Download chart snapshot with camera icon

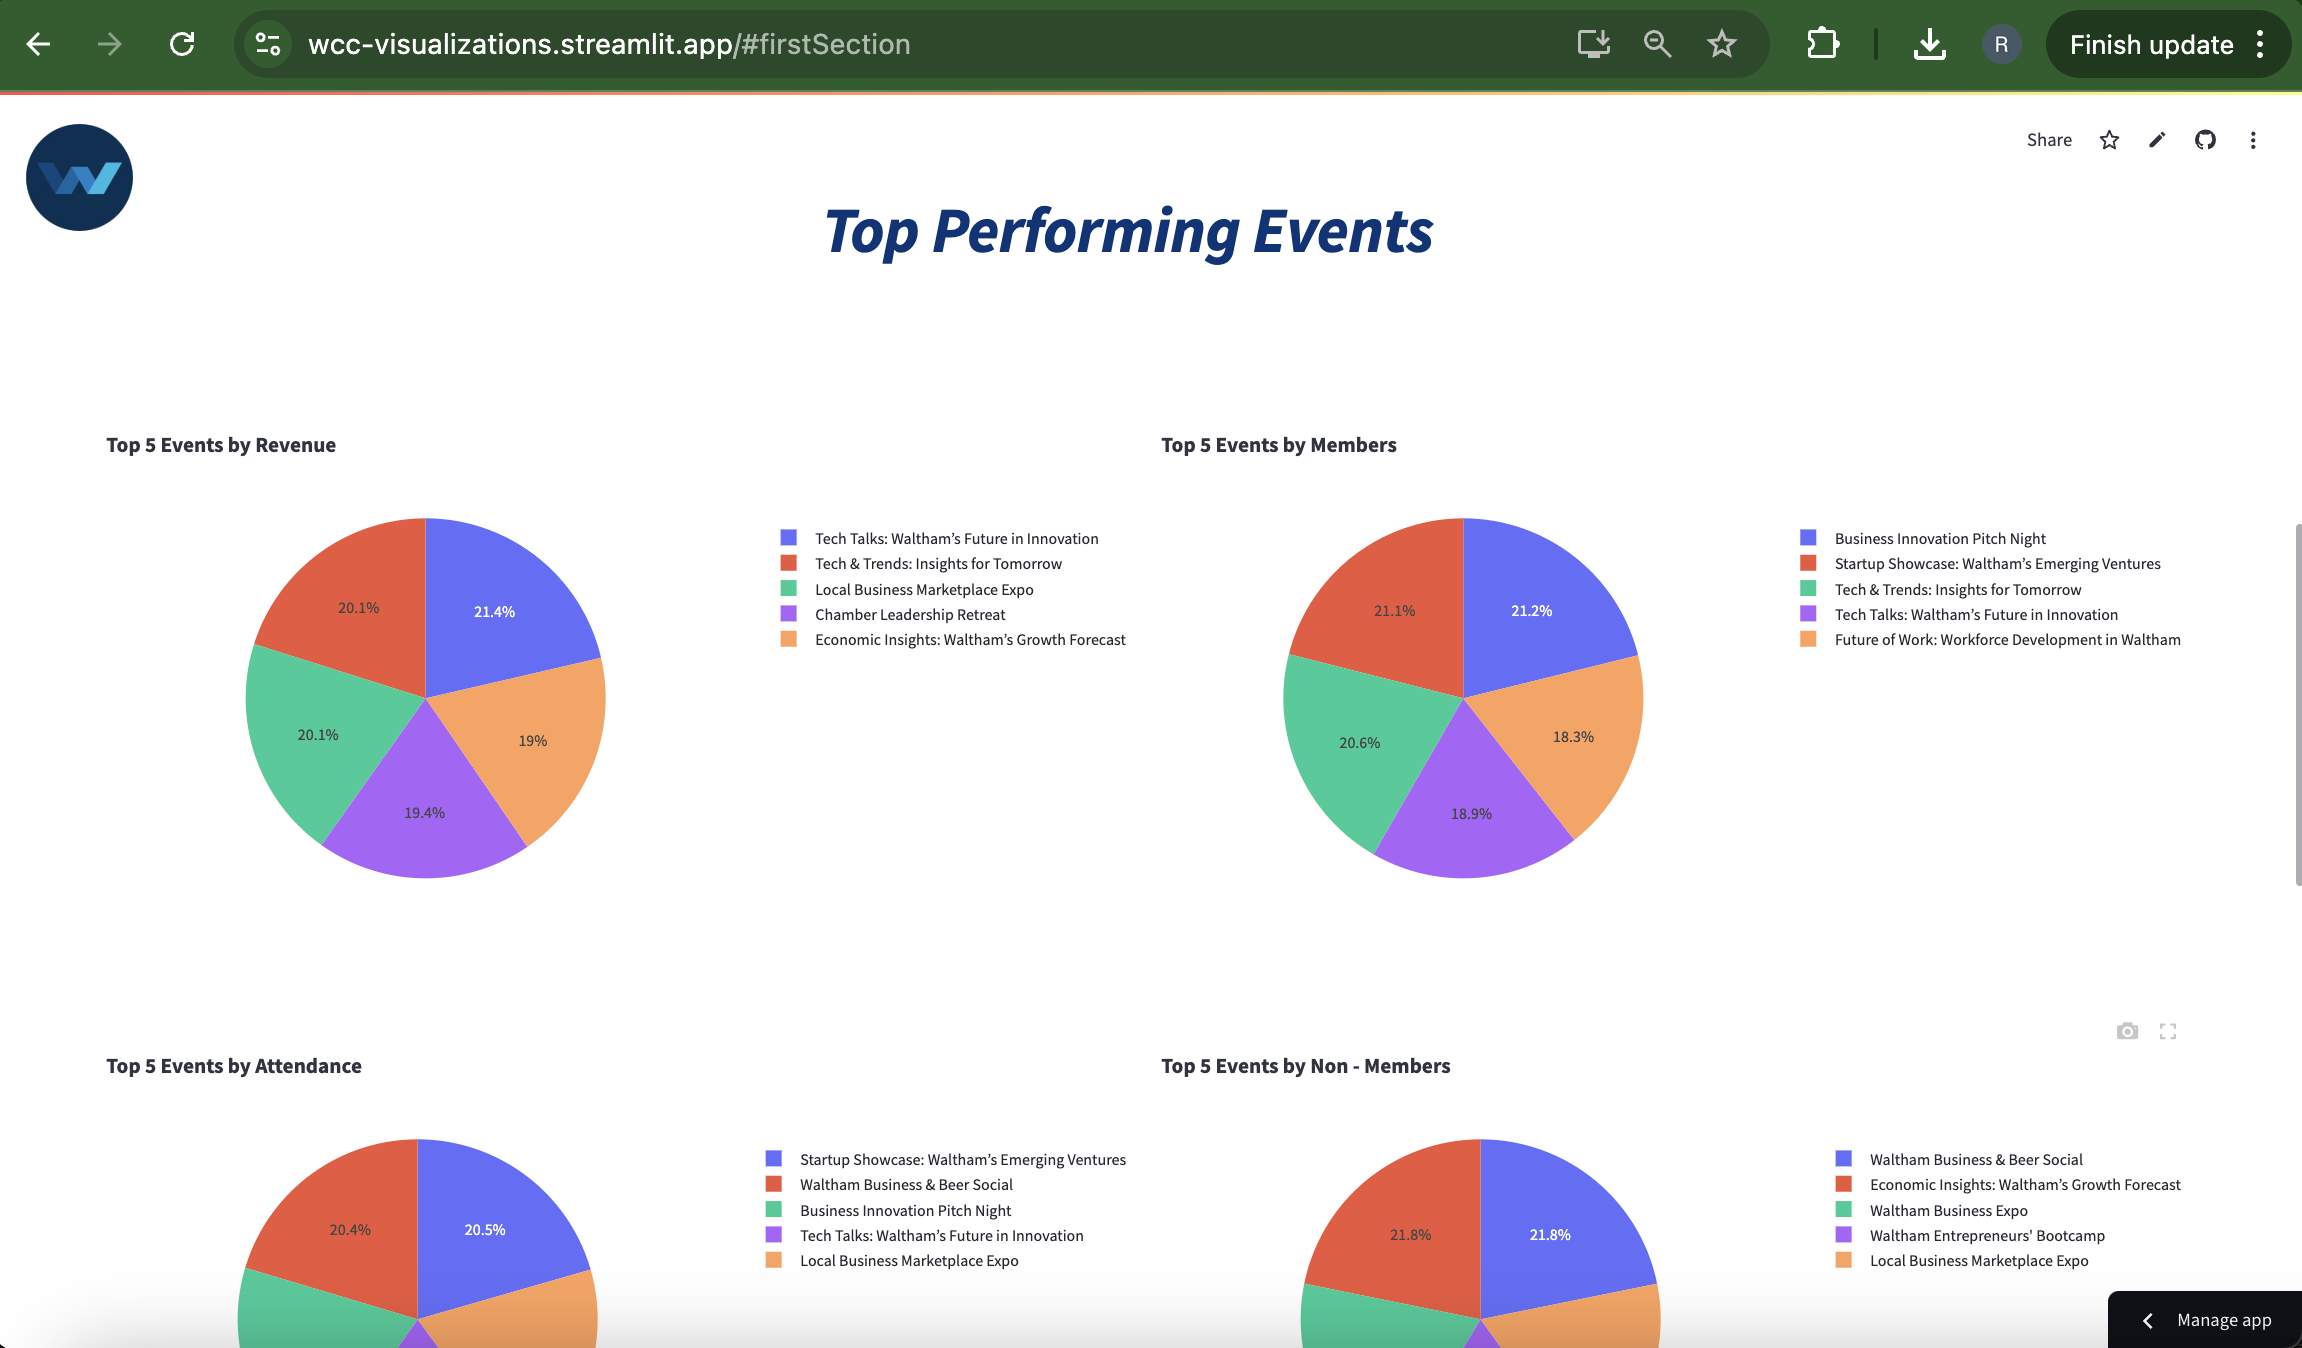click(x=2127, y=1031)
